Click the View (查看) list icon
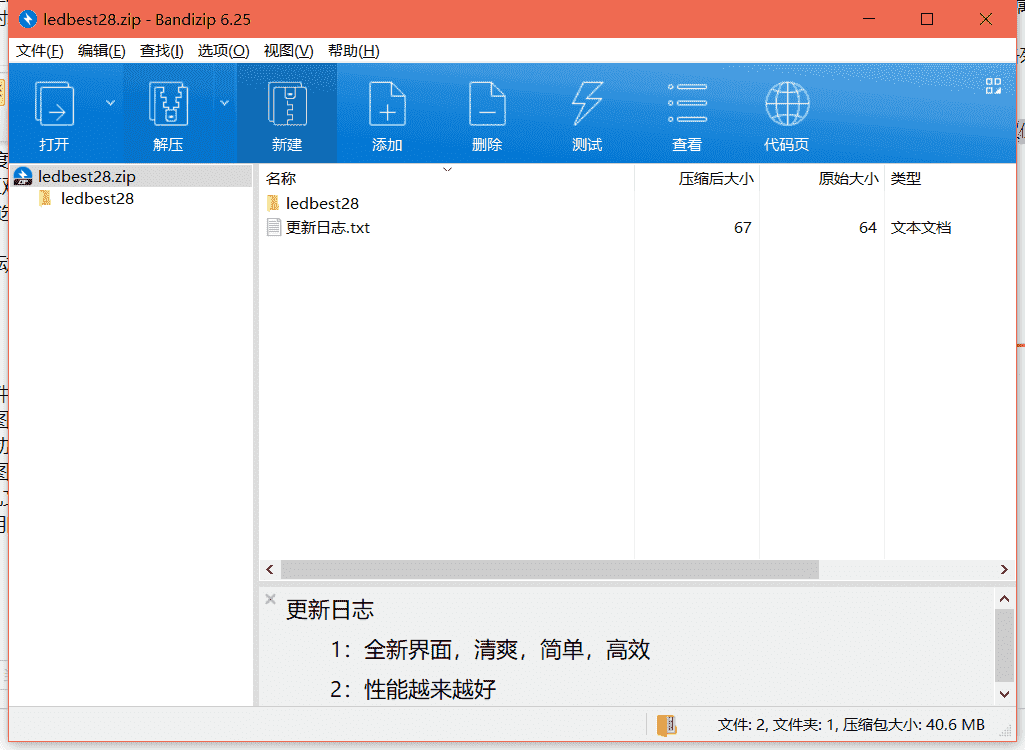1025x750 pixels. [687, 103]
